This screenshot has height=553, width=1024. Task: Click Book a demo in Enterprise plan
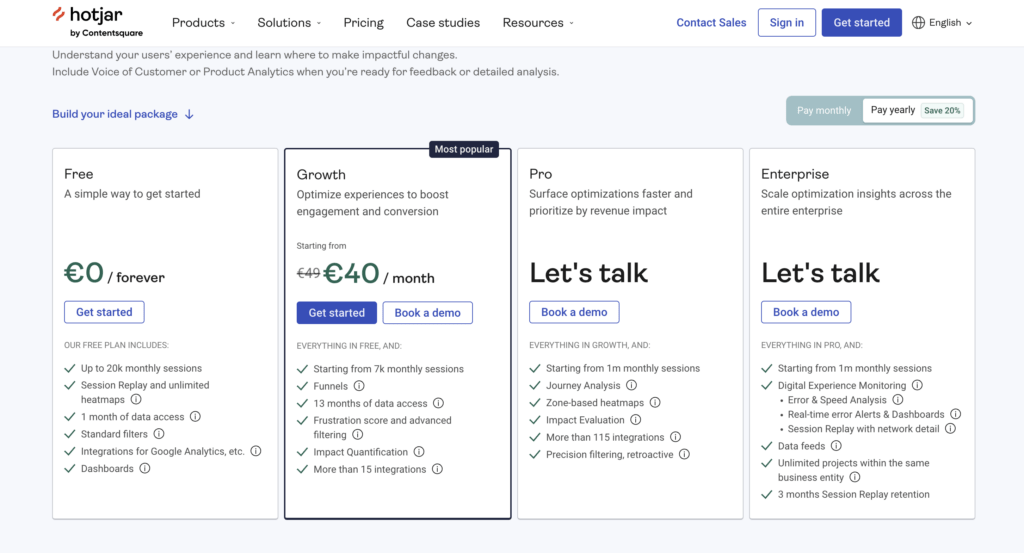(806, 312)
